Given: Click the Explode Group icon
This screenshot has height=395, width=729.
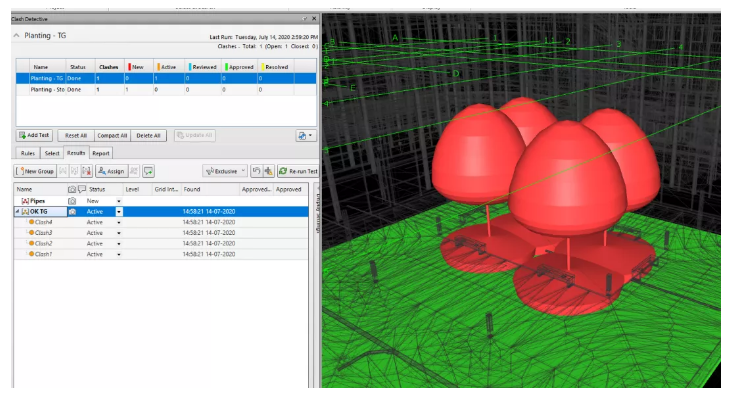Looking at the screenshot, I should [x=87, y=171].
